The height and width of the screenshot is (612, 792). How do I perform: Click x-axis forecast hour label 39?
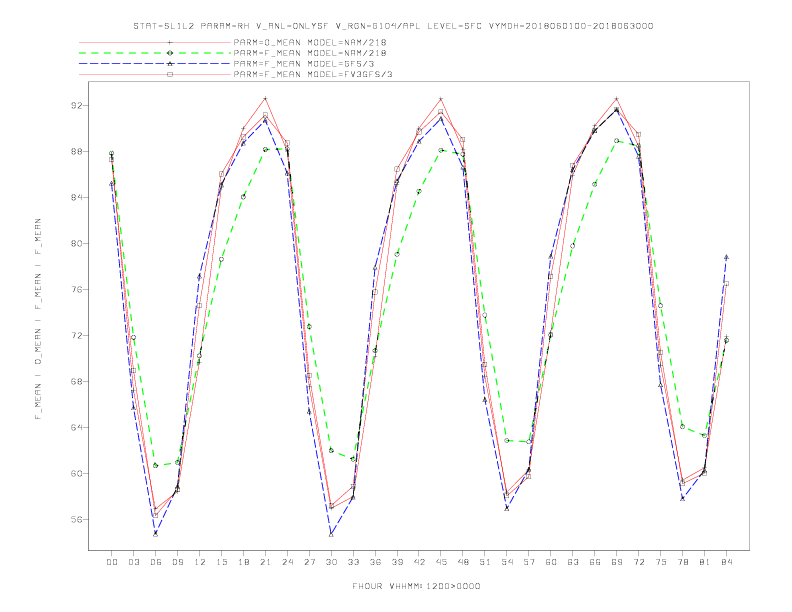[x=397, y=562]
